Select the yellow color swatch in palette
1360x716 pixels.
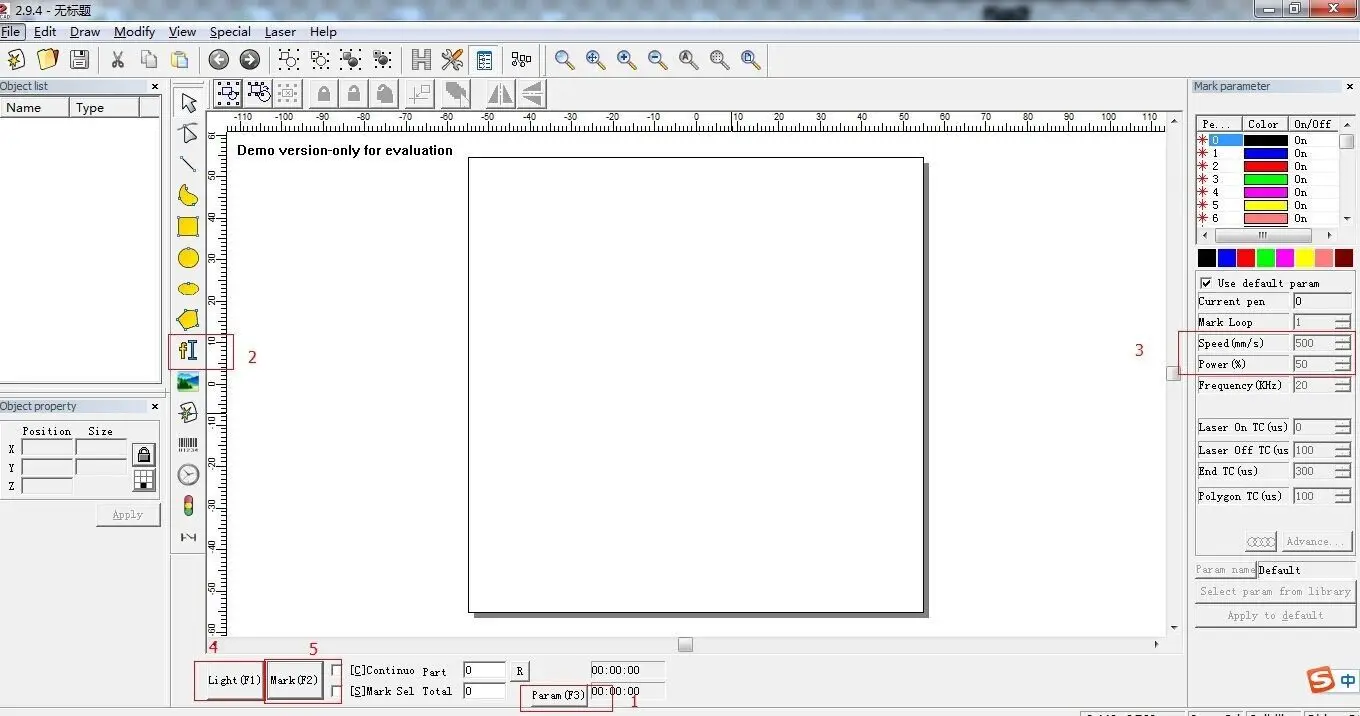1305,258
